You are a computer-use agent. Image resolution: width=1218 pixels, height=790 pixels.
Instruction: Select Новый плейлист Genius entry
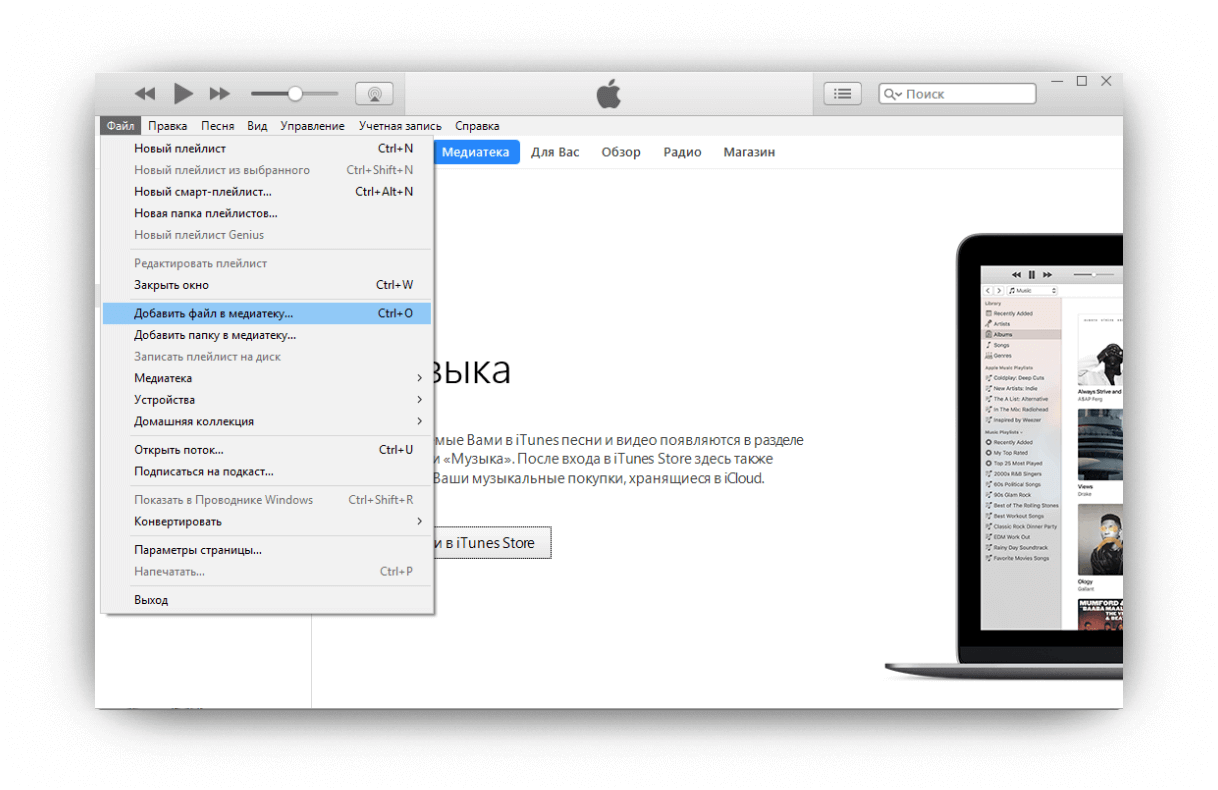pos(267,235)
